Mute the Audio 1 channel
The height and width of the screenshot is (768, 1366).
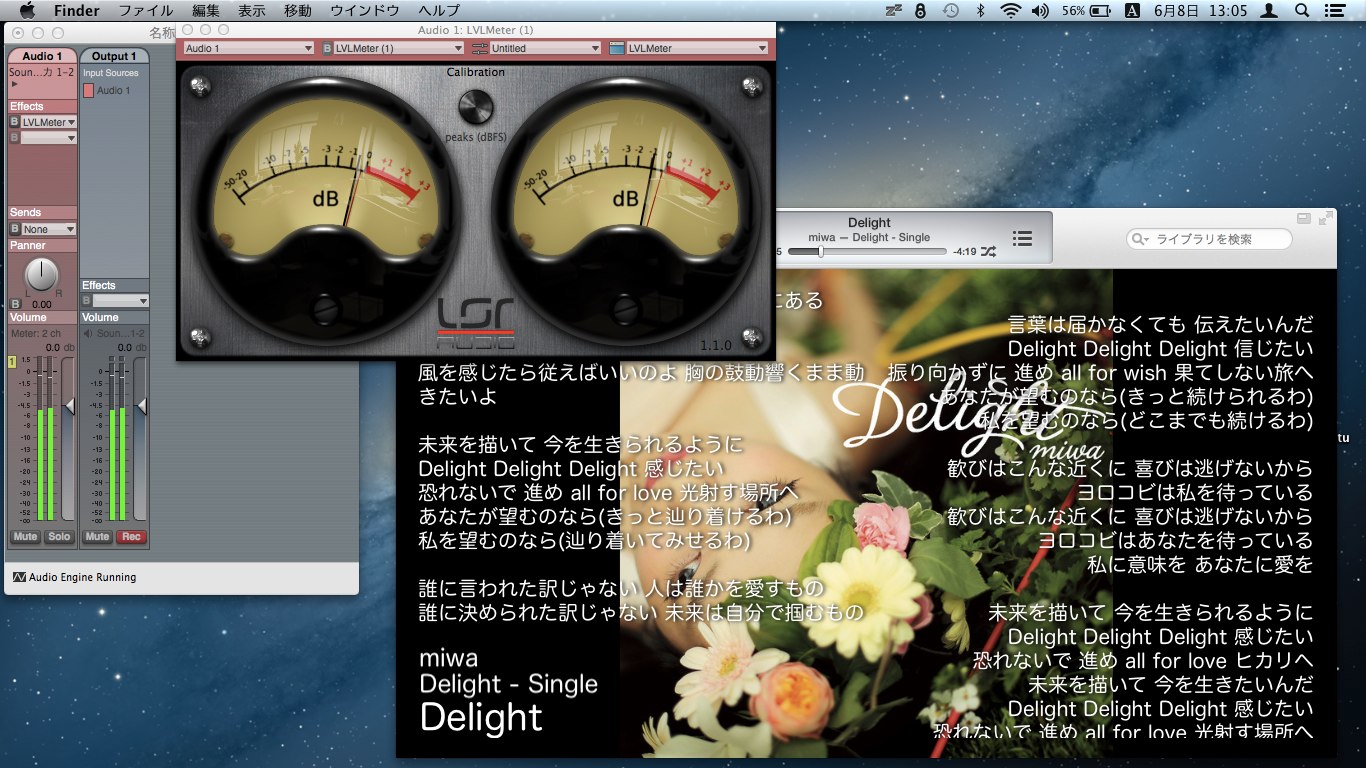pyautogui.click(x=25, y=537)
